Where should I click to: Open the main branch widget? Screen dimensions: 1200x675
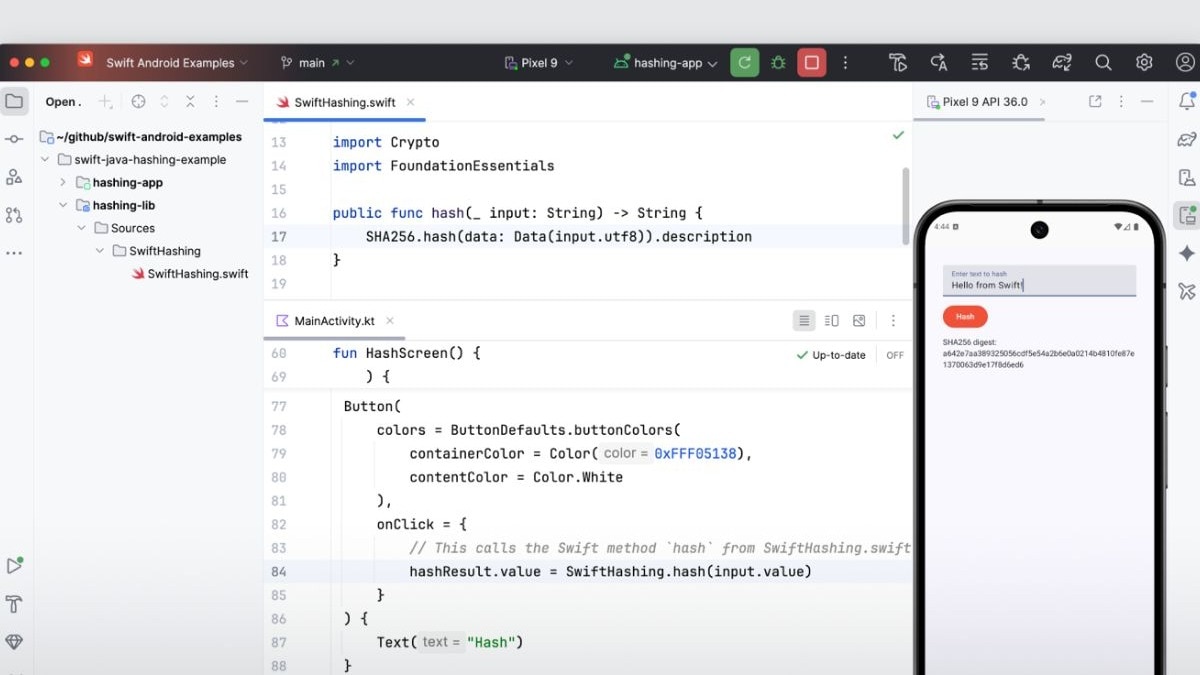317,63
